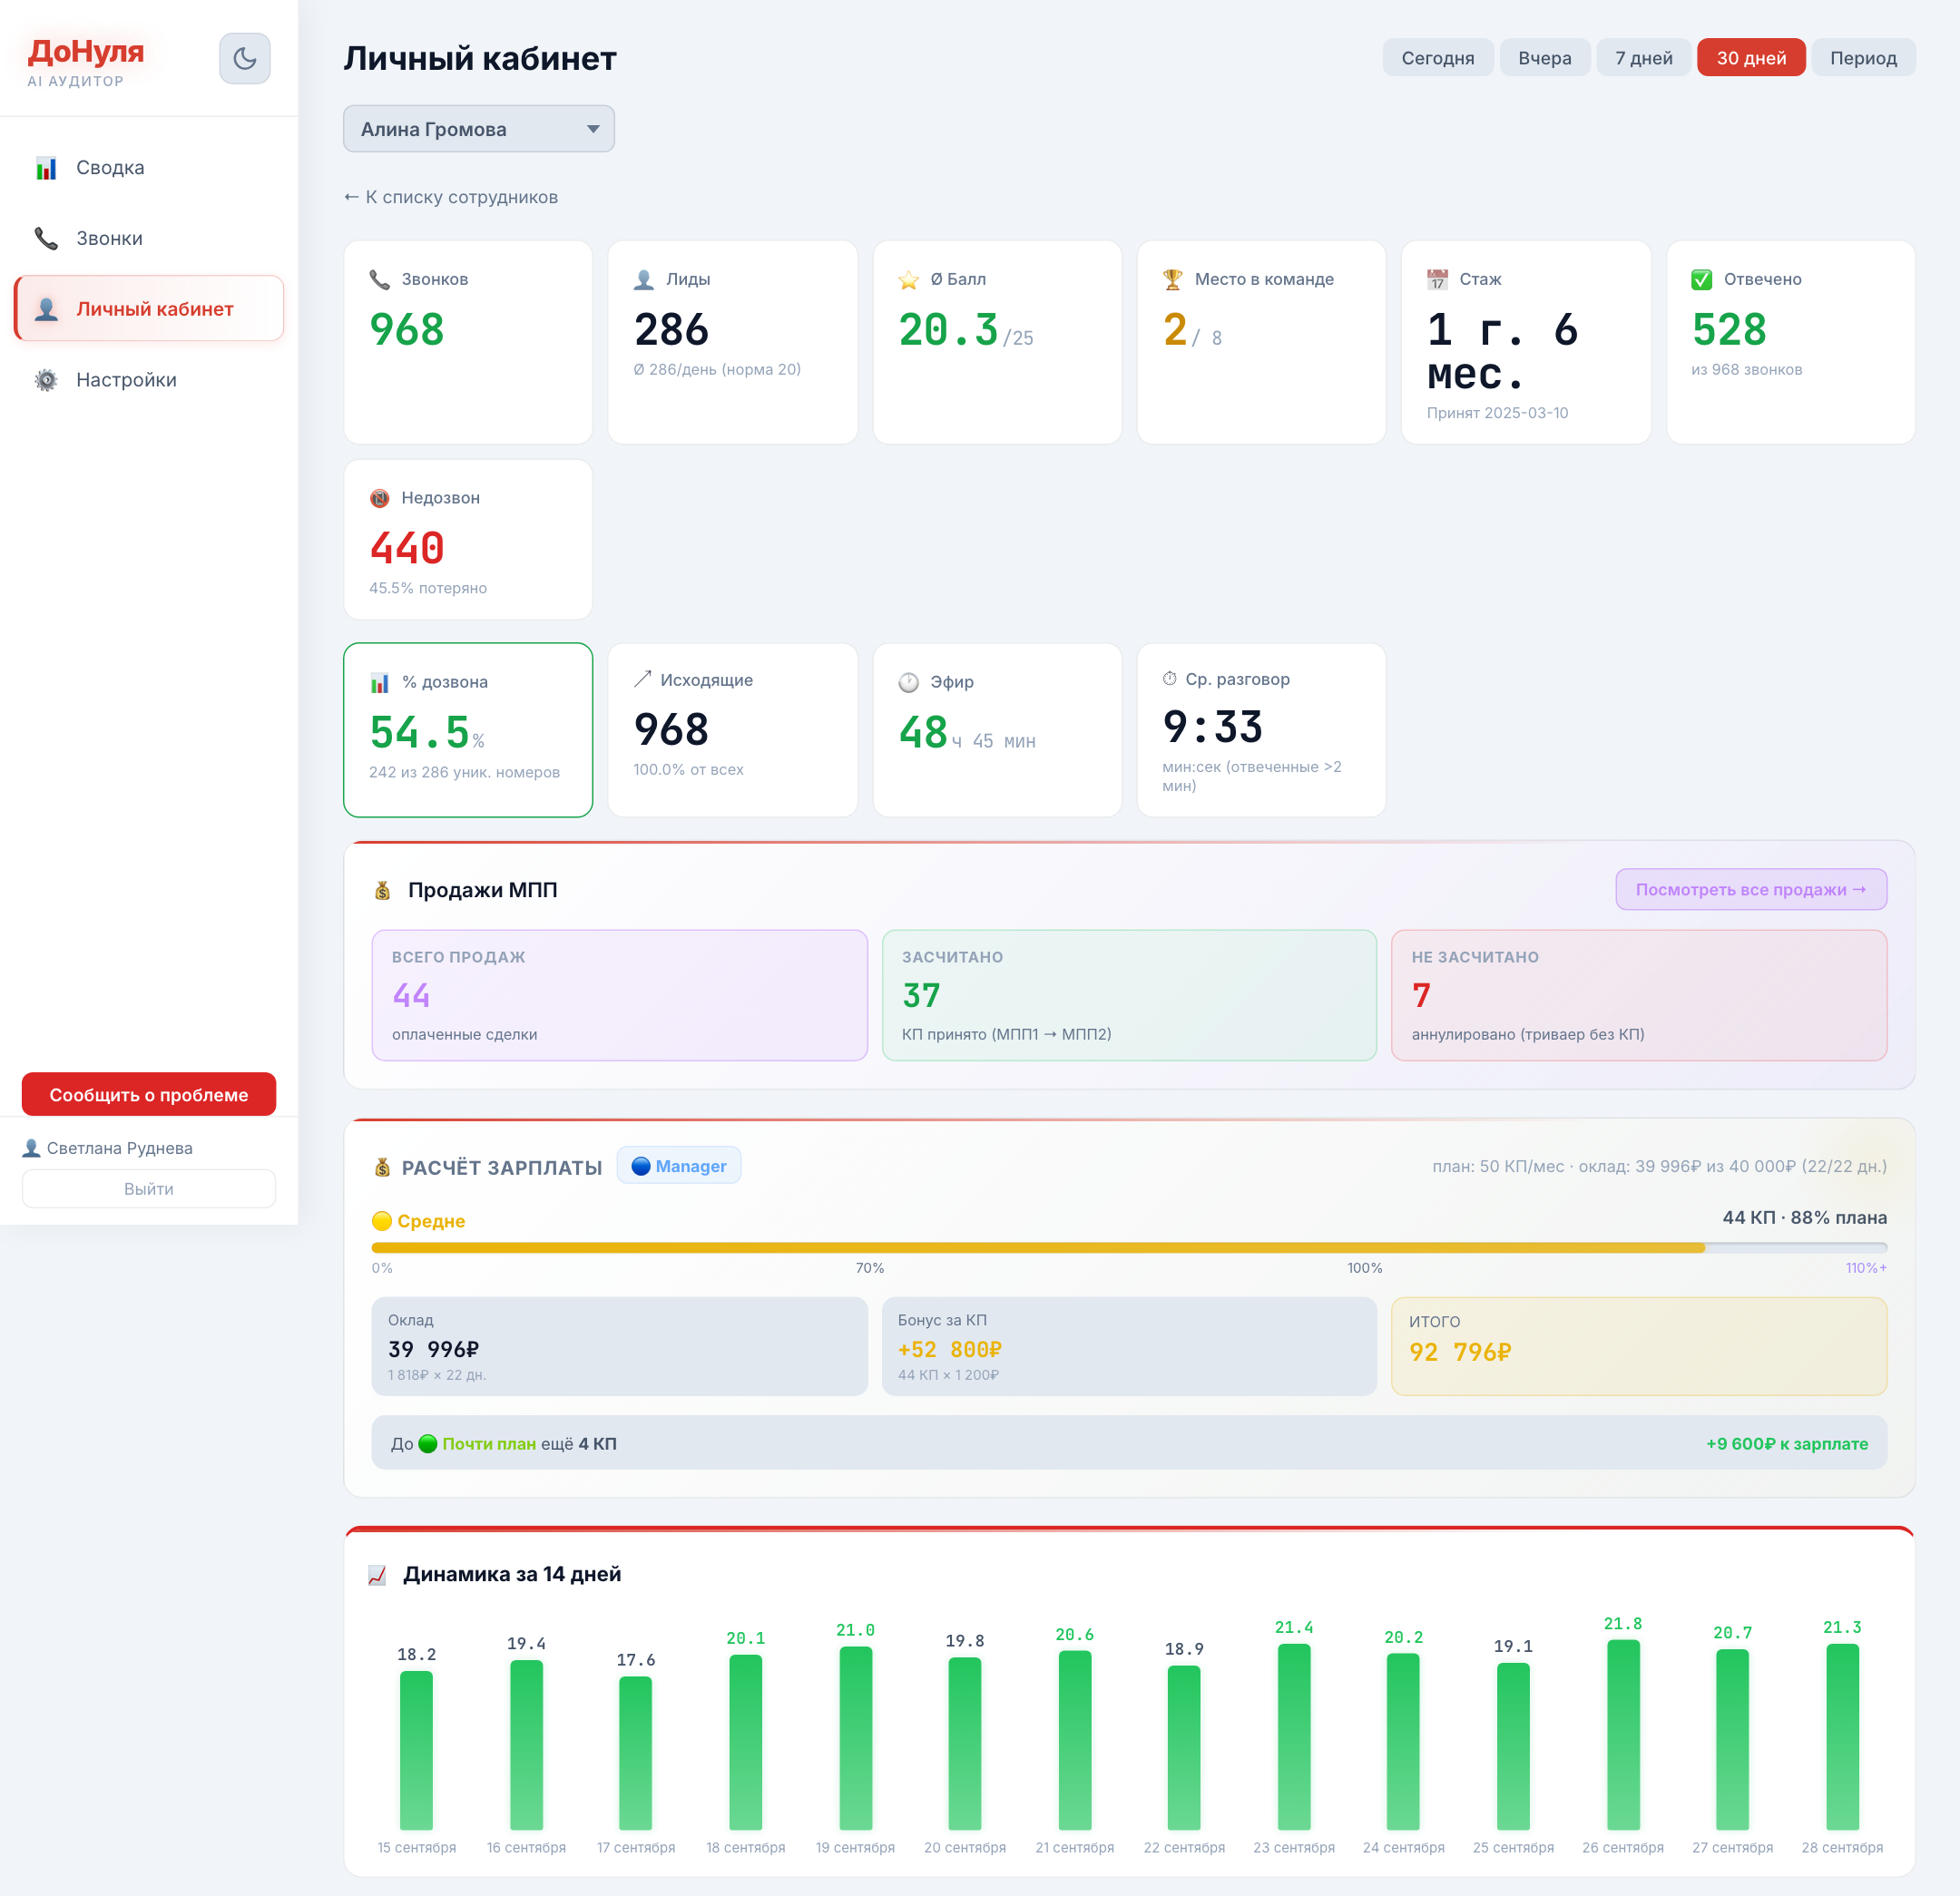Select the 7 дней period tab
The width and height of the screenshot is (1960, 1896).
point(1643,58)
